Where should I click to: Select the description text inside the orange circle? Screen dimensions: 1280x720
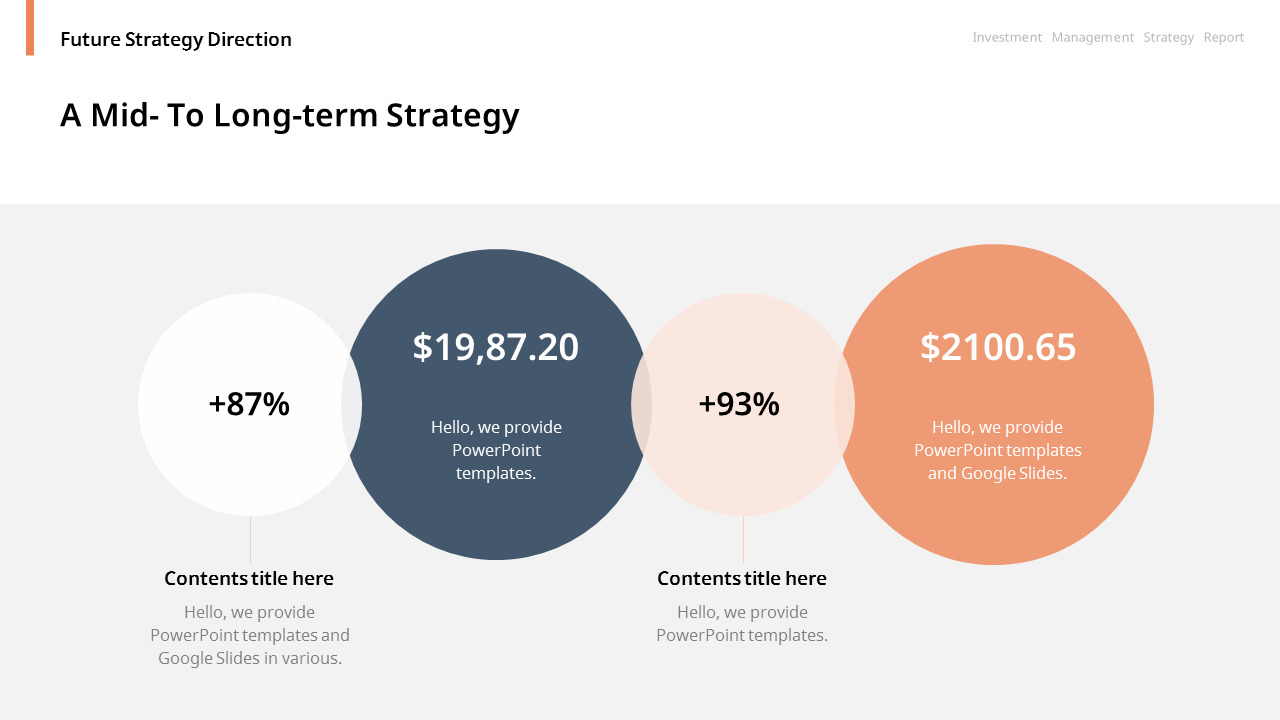pos(997,450)
